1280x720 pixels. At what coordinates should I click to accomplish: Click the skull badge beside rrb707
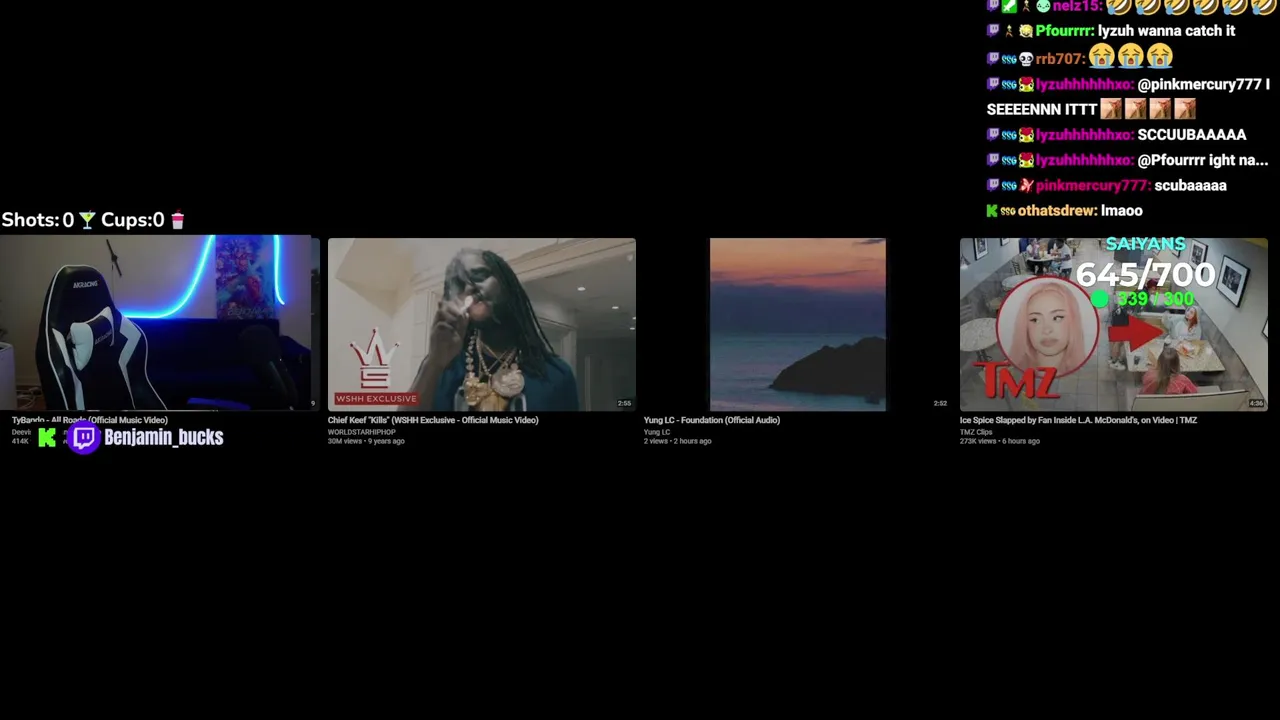point(1026,59)
